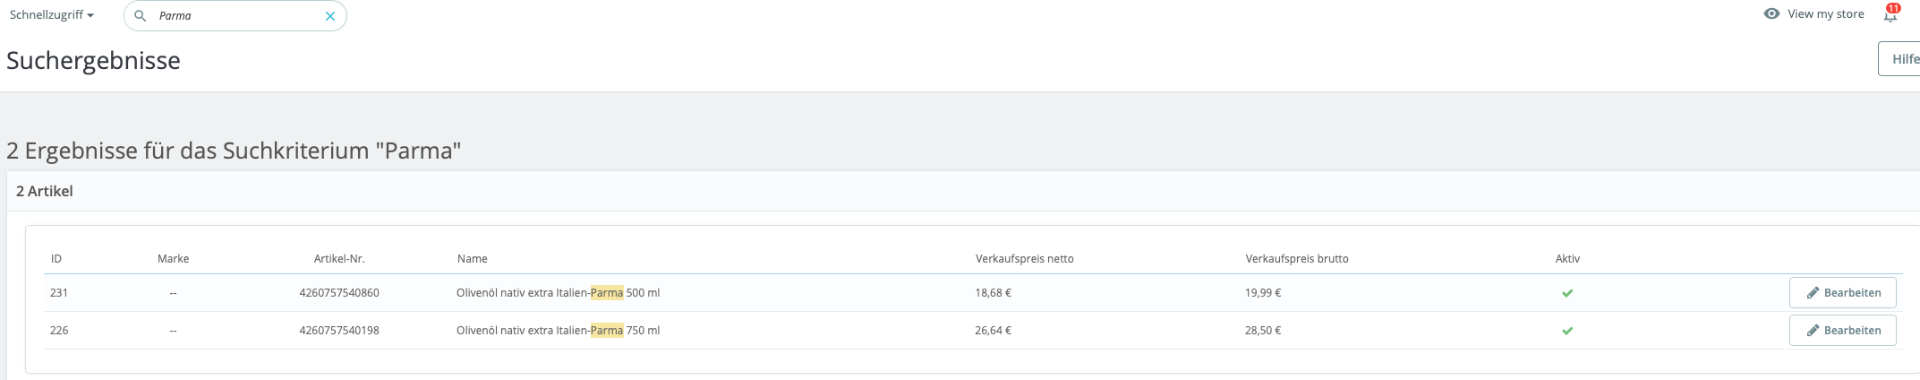Open Olivenöl Italien-Parma 500 ml product name

coord(558,293)
